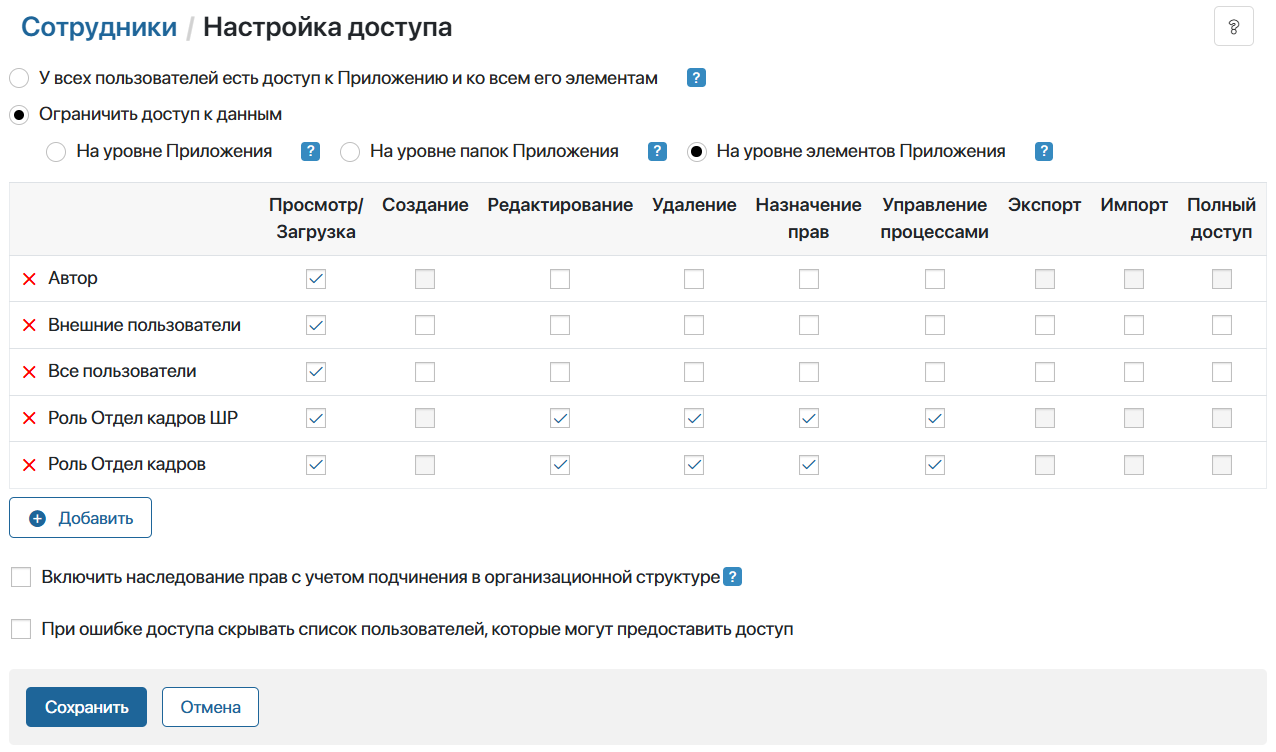Click the Настройка доступа page title

[x=327, y=27]
